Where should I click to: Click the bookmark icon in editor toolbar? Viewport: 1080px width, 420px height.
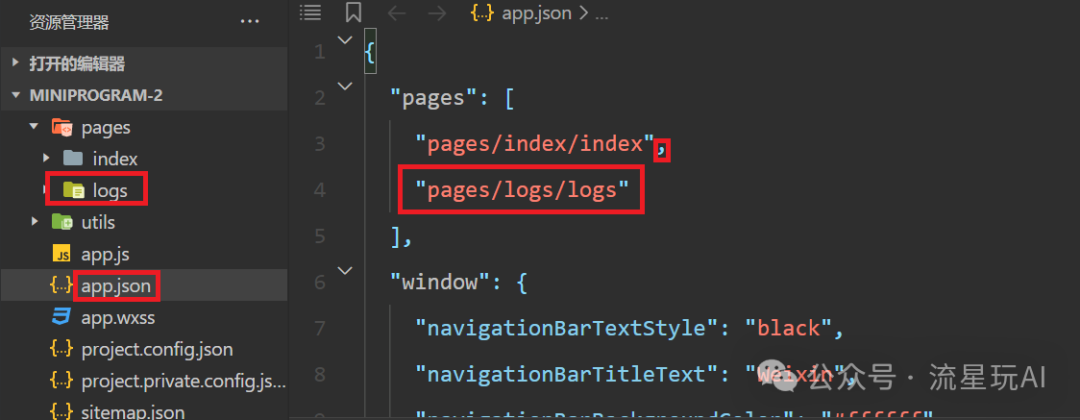coord(354,12)
